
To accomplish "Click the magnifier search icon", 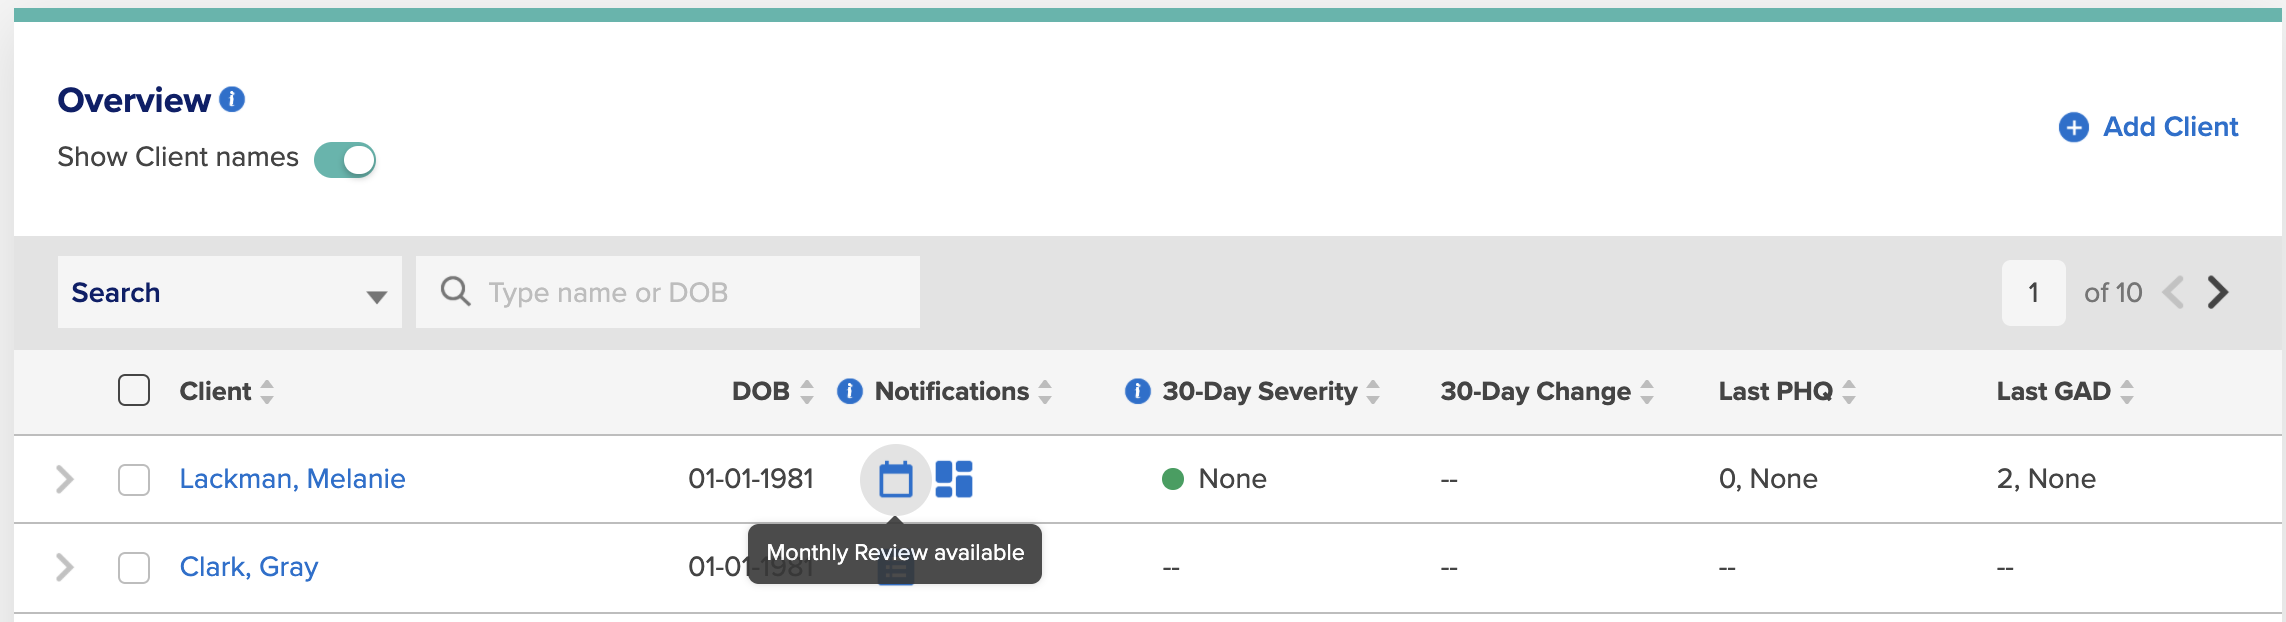I will tap(455, 291).
